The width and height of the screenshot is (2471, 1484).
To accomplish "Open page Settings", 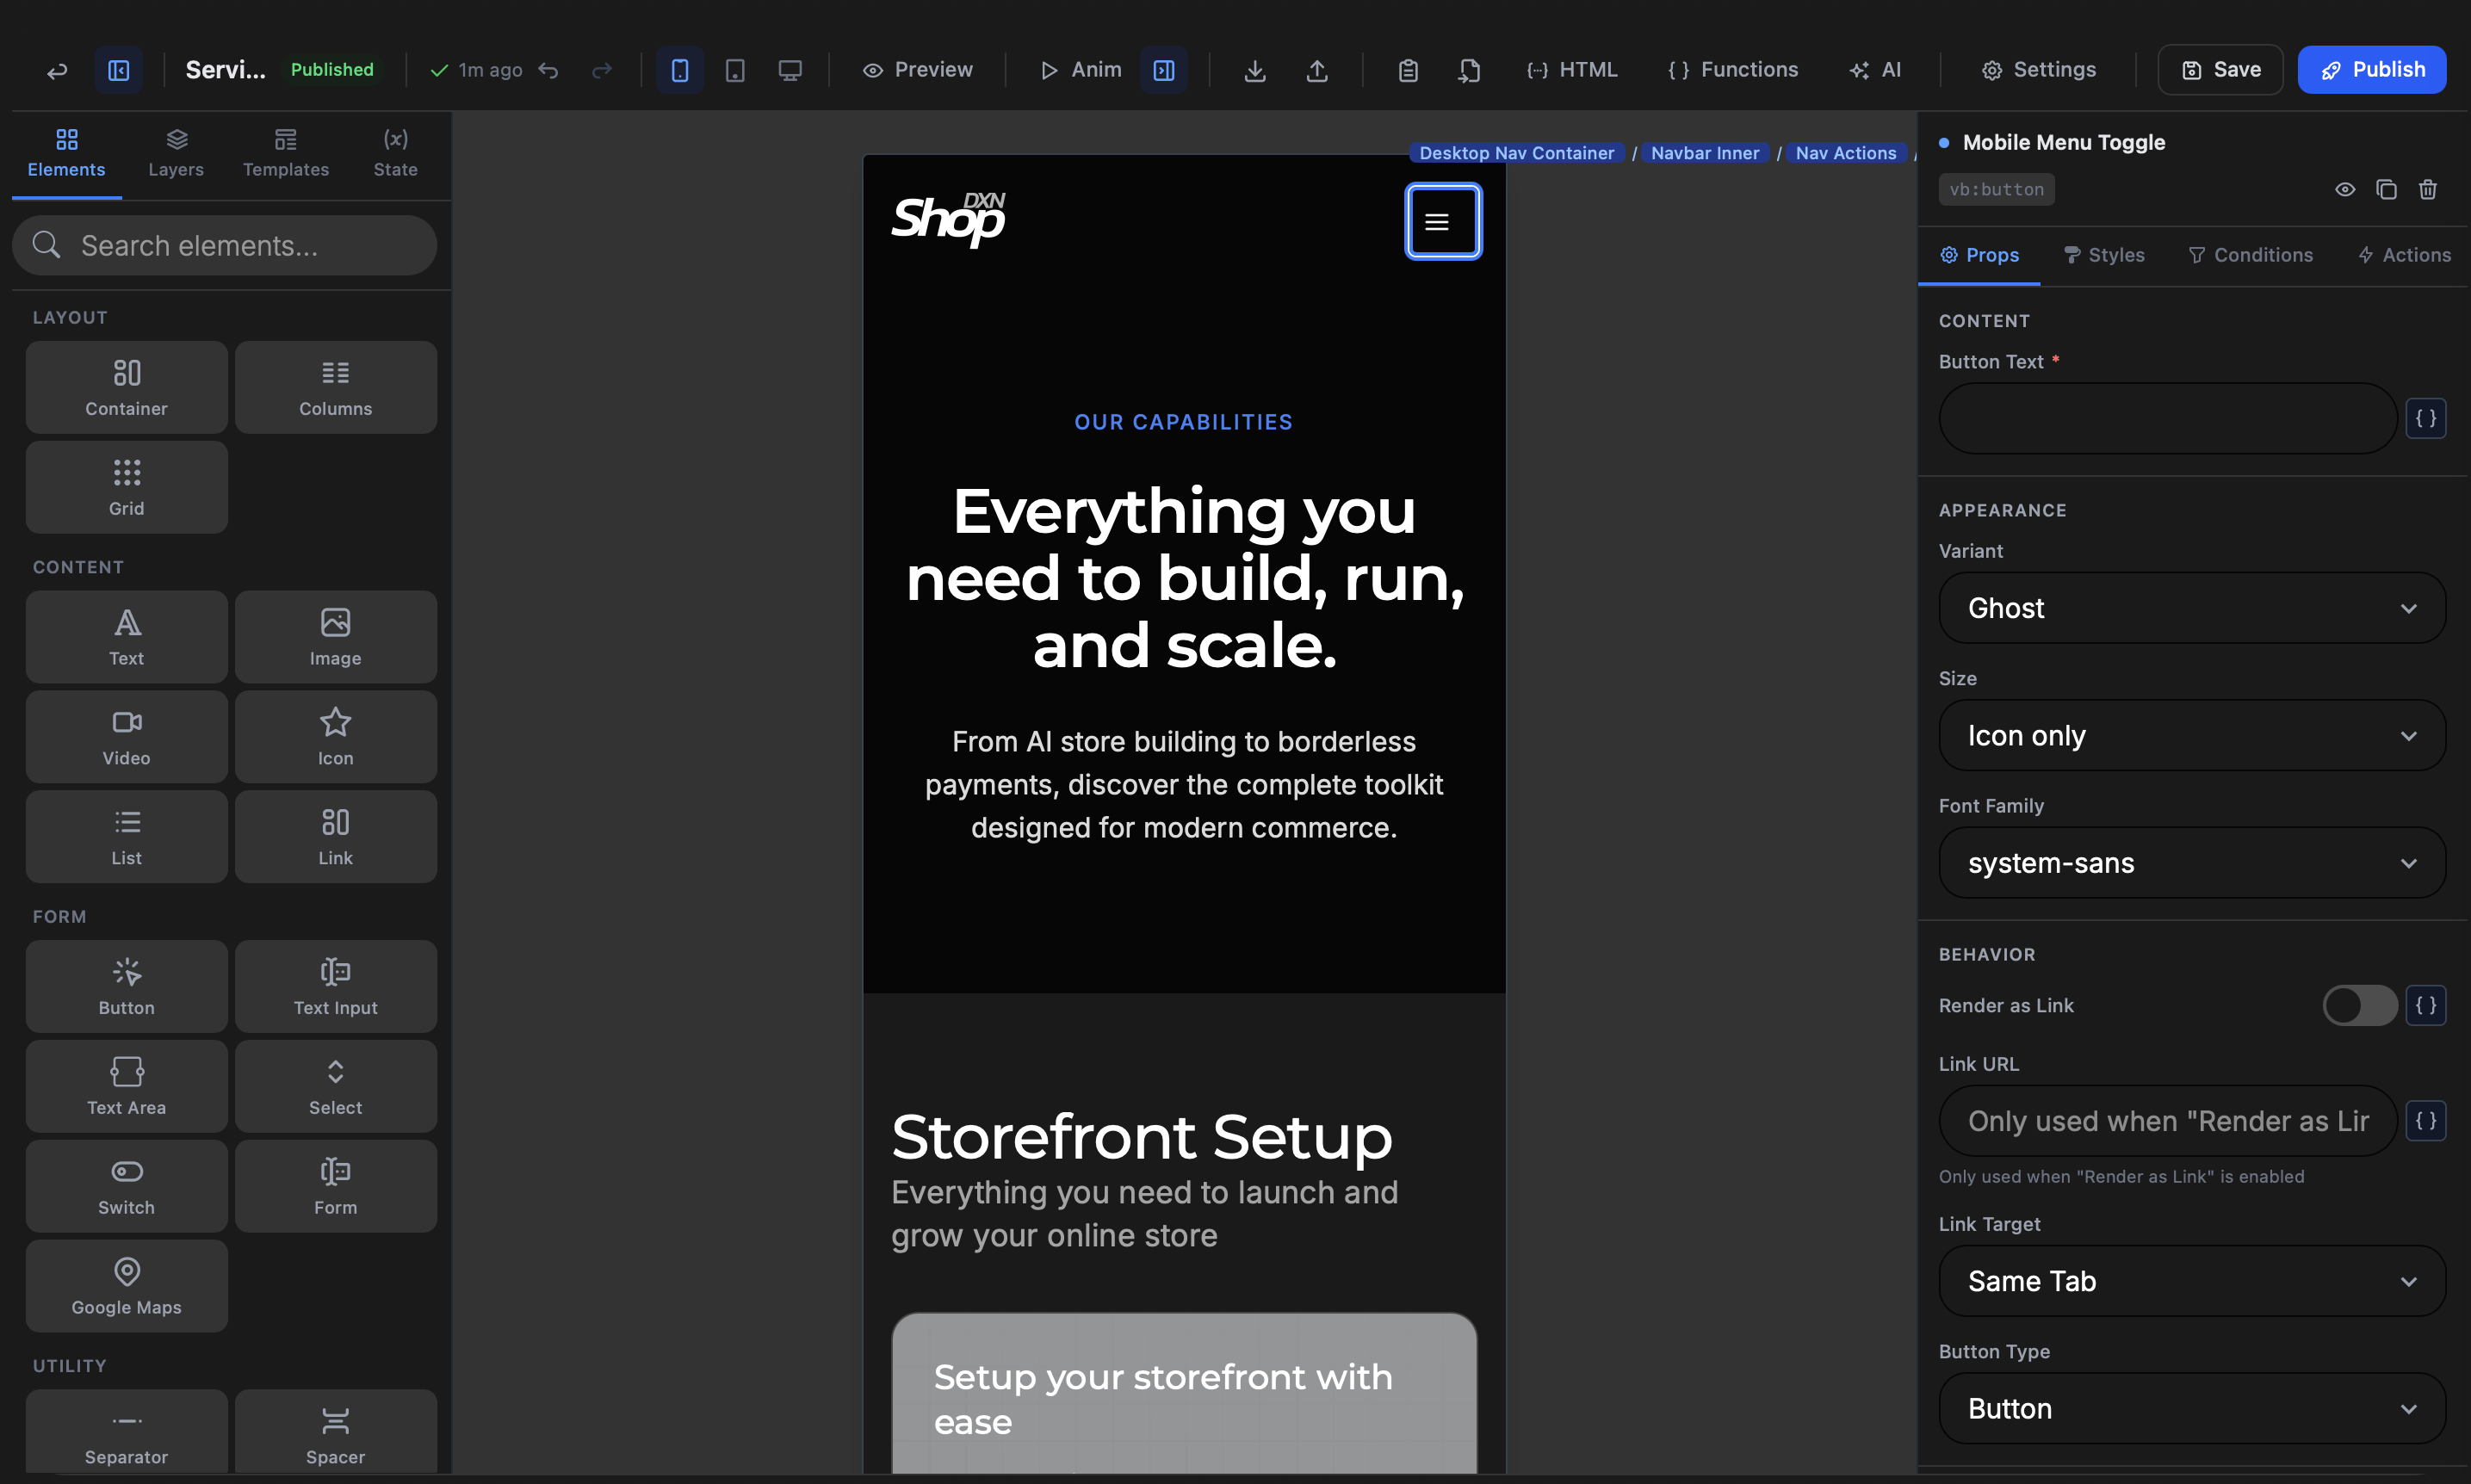I will coord(2038,70).
